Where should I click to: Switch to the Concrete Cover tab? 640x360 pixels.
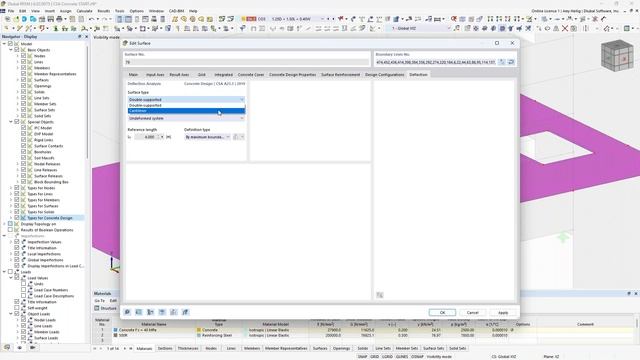251,75
